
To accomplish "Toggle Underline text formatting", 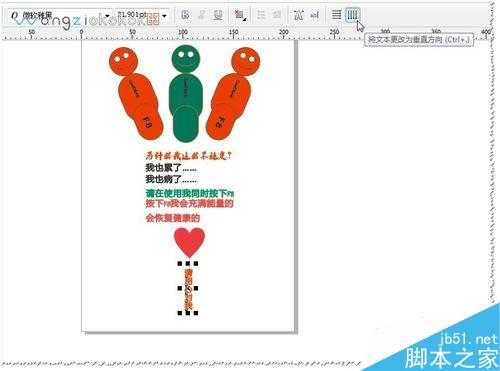I will point(218,15).
